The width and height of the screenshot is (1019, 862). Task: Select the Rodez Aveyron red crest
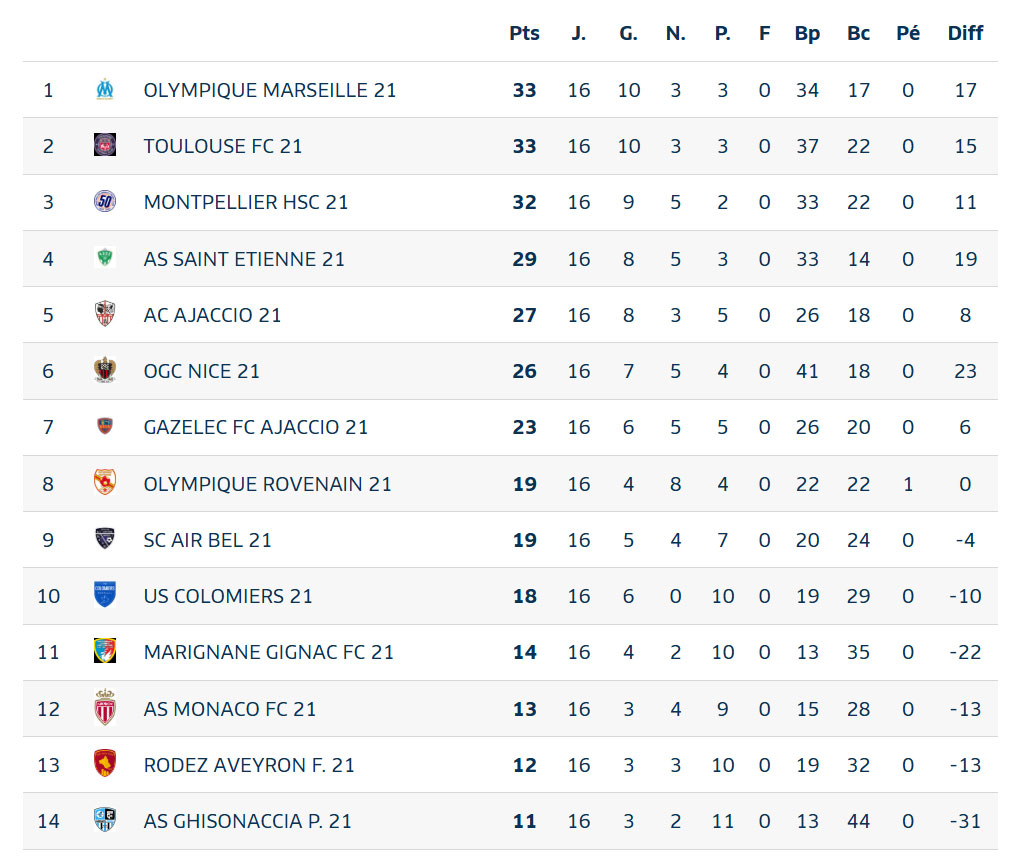click(x=105, y=764)
